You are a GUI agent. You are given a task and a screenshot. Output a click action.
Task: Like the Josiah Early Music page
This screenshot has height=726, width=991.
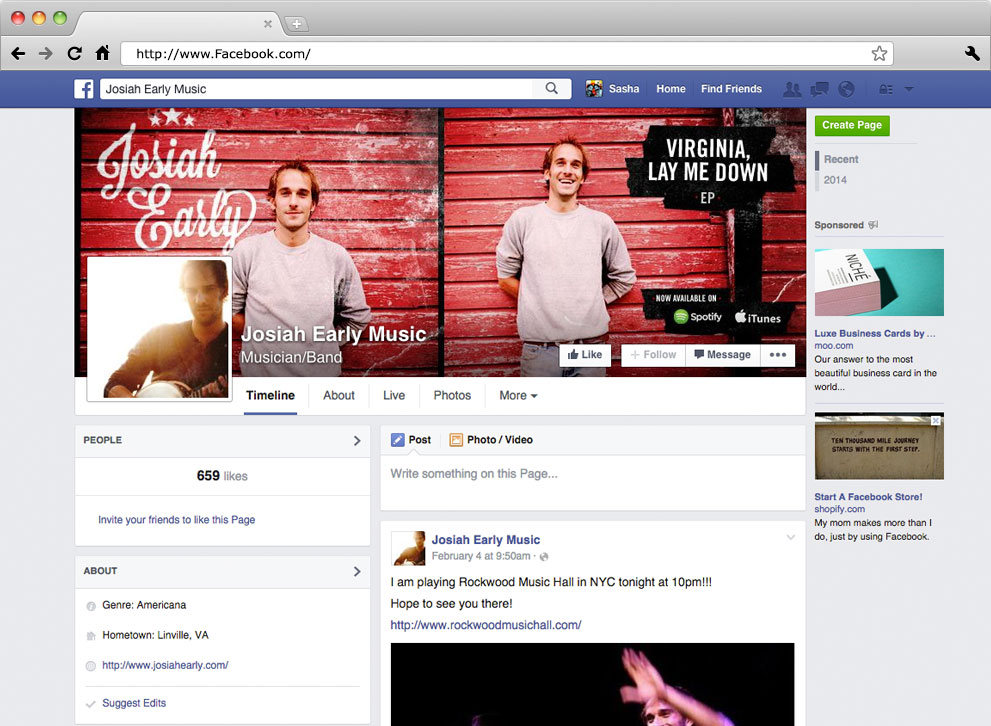point(585,355)
